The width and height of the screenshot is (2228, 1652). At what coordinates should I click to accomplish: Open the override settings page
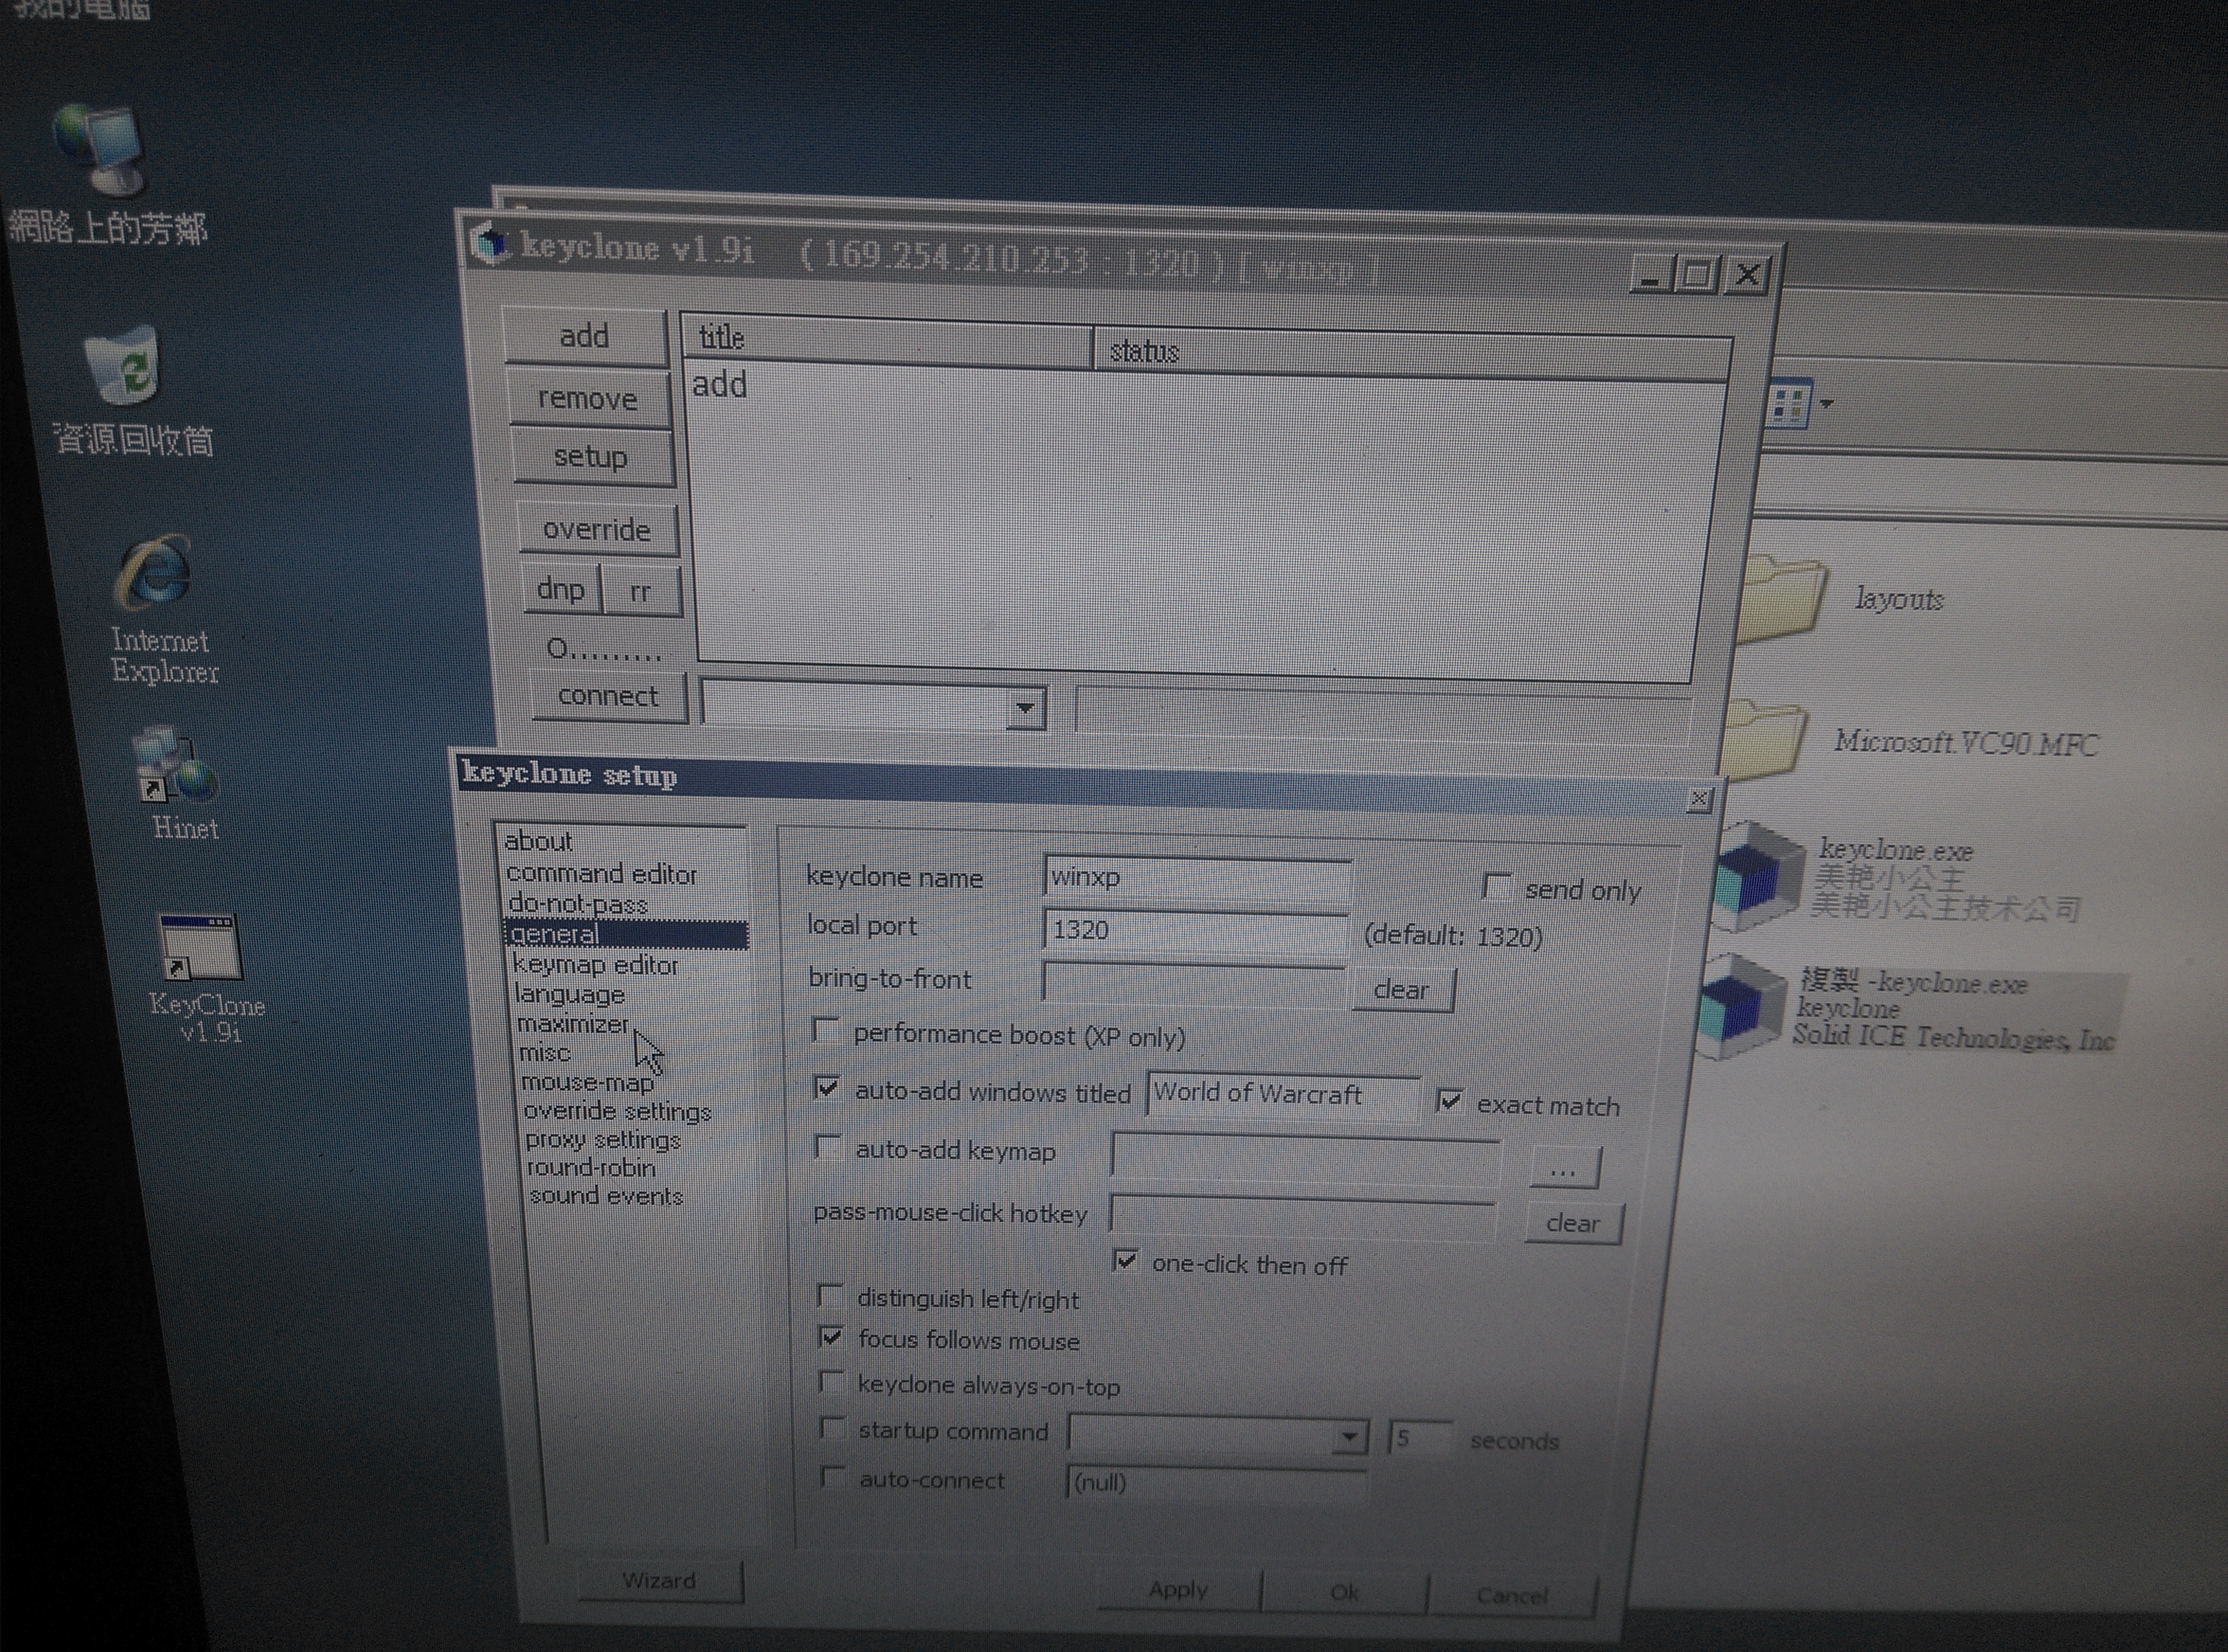point(618,1111)
